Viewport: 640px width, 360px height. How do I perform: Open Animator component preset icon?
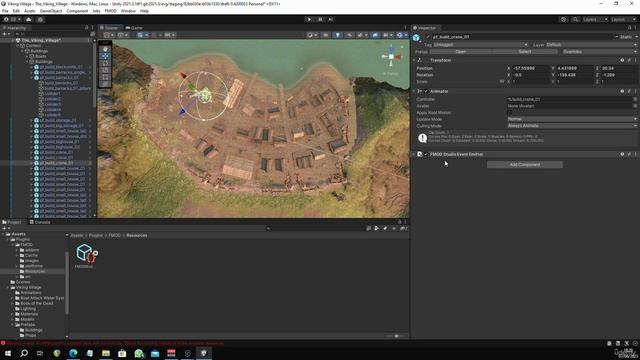tap(629, 91)
